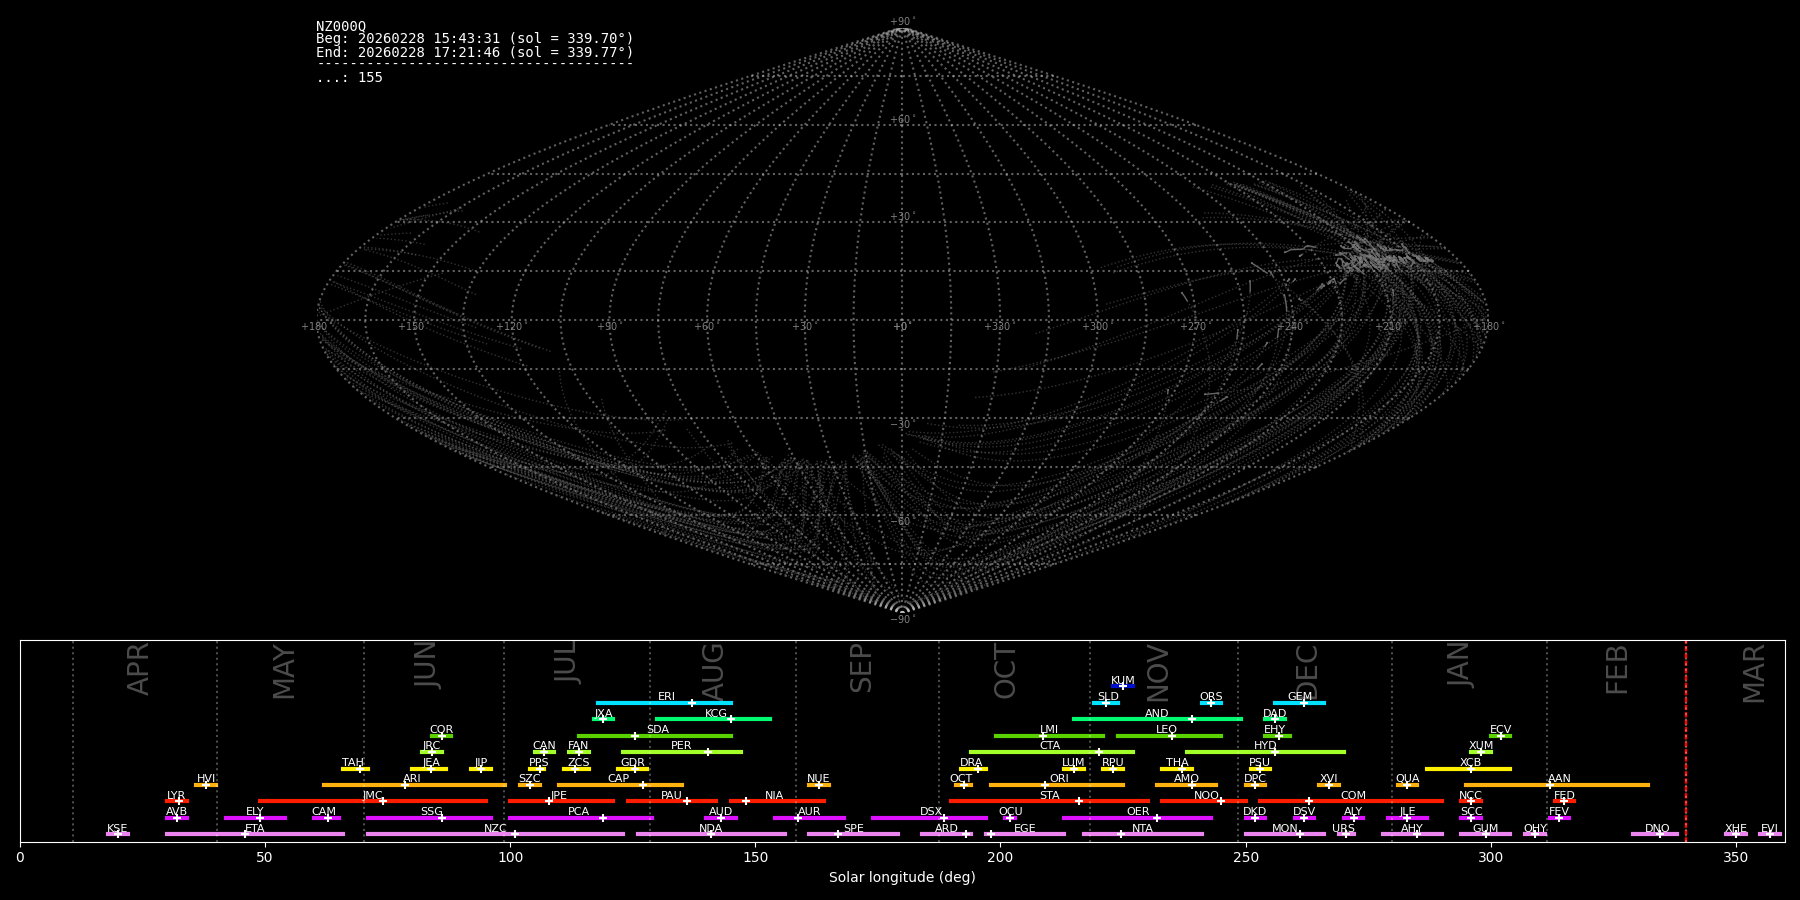Click the COR shower label
Image resolution: width=1800 pixels, height=900 pixels.
click(x=441, y=730)
